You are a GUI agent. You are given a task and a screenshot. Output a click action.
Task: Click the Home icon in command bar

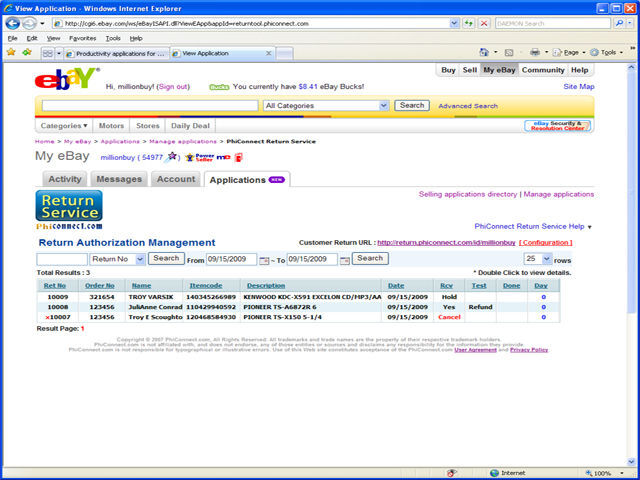484,52
